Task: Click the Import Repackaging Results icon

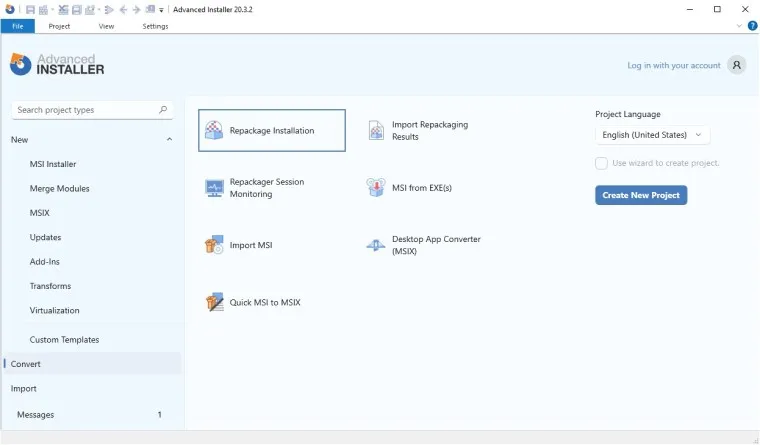Action: (x=376, y=130)
